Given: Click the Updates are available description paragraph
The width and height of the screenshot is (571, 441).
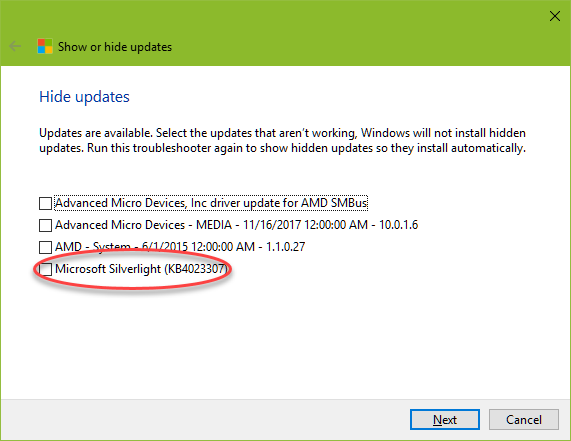Looking at the screenshot, I should pyautogui.click(x=282, y=141).
